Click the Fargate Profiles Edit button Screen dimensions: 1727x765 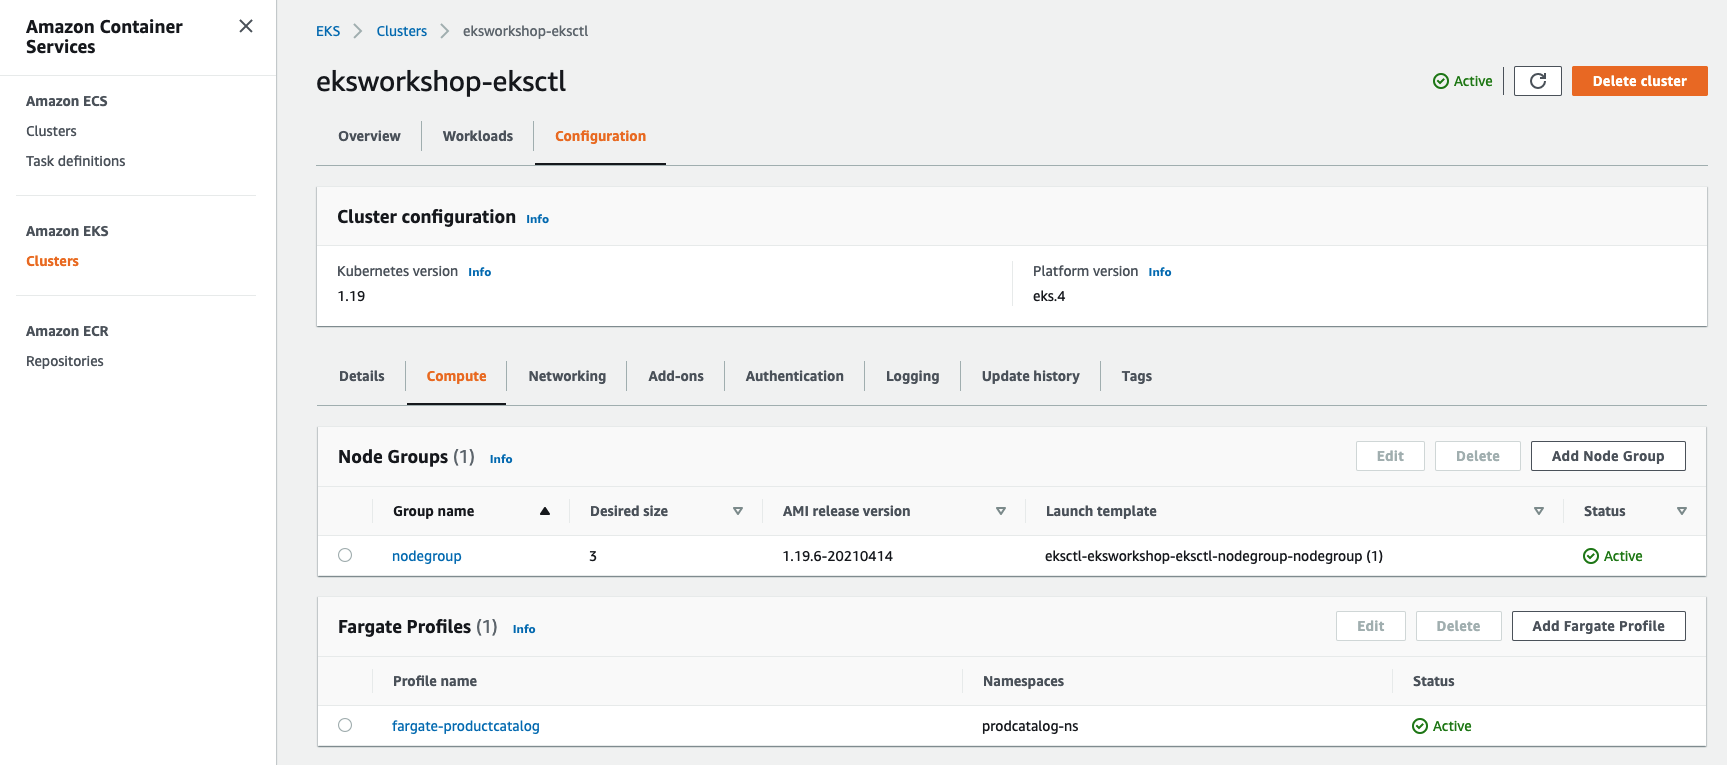point(1371,626)
